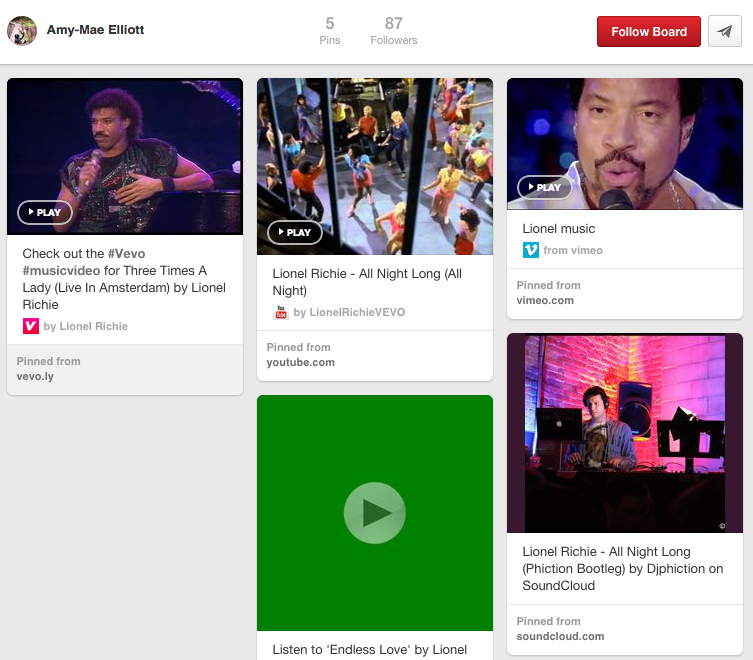This screenshot has width=753, height=660.
Task: Open the vimeo.com pinned-from source
Action: click(545, 300)
